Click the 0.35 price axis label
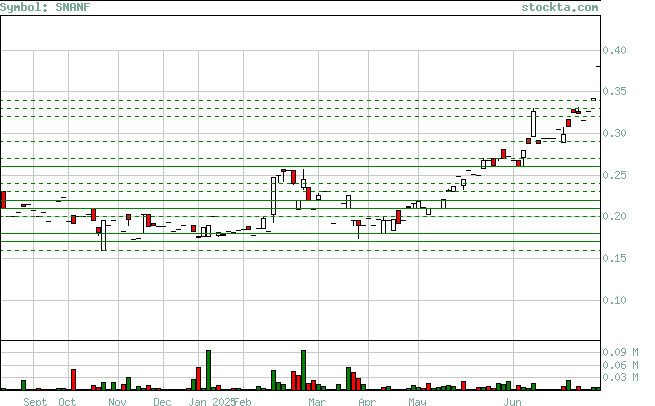The width and height of the screenshot is (655, 406). coord(614,91)
